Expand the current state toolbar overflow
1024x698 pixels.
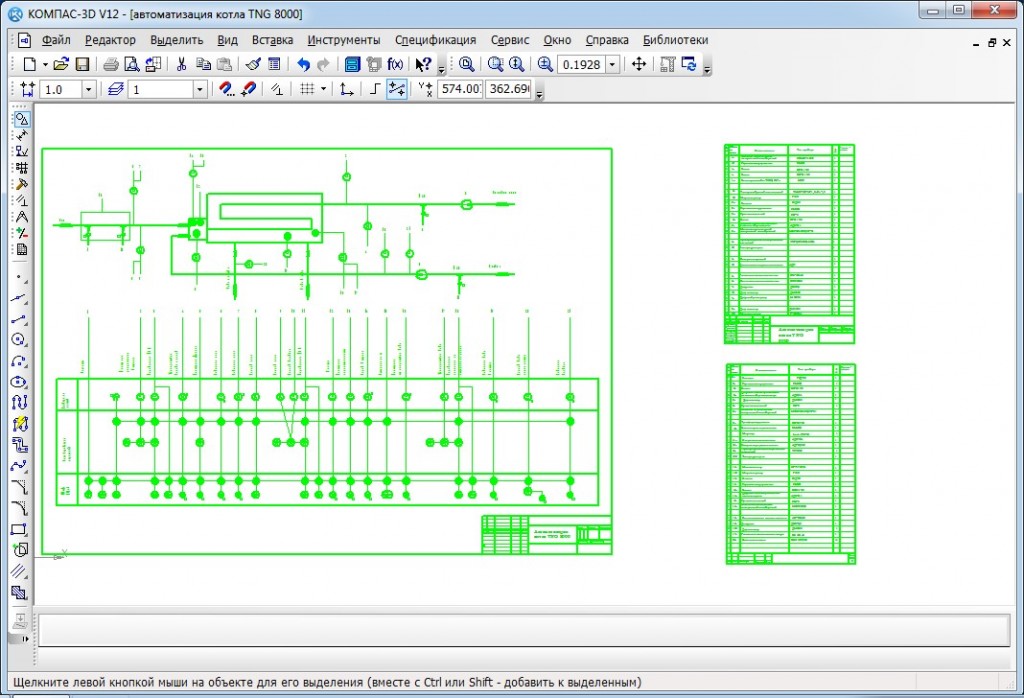click(539, 93)
